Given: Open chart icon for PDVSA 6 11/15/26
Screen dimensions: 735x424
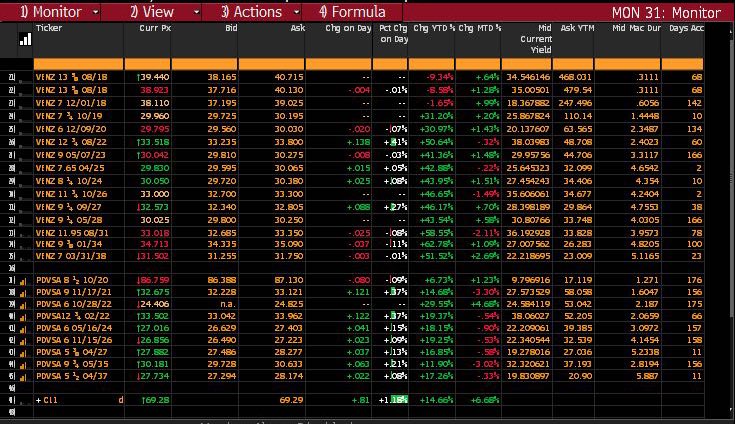Looking at the screenshot, I should [22, 341].
